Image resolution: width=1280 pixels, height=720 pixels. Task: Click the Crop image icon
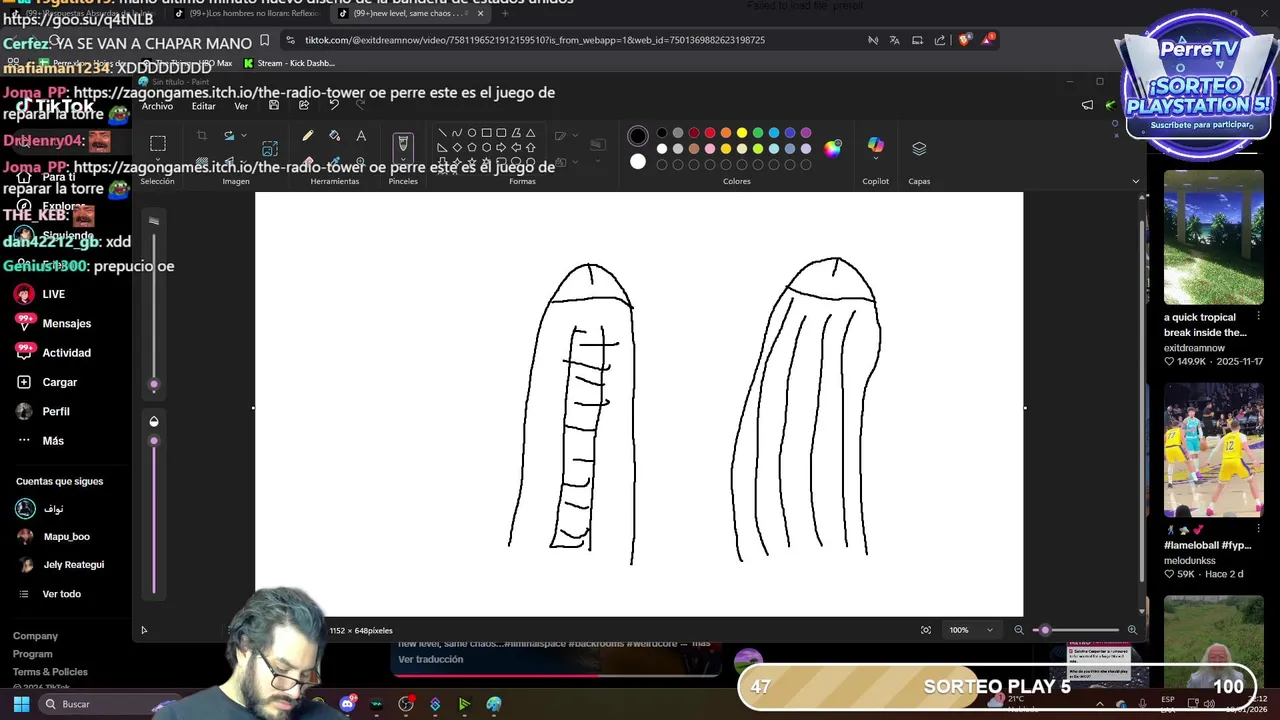point(202,135)
